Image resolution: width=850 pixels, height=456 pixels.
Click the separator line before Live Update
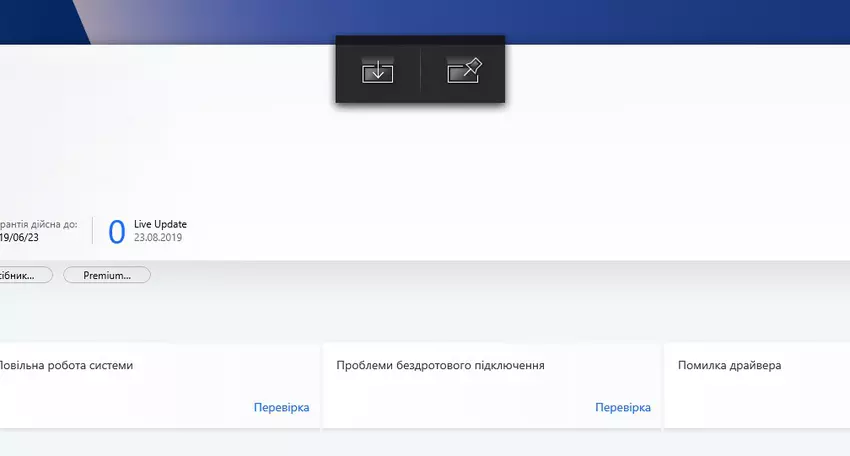click(92, 231)
